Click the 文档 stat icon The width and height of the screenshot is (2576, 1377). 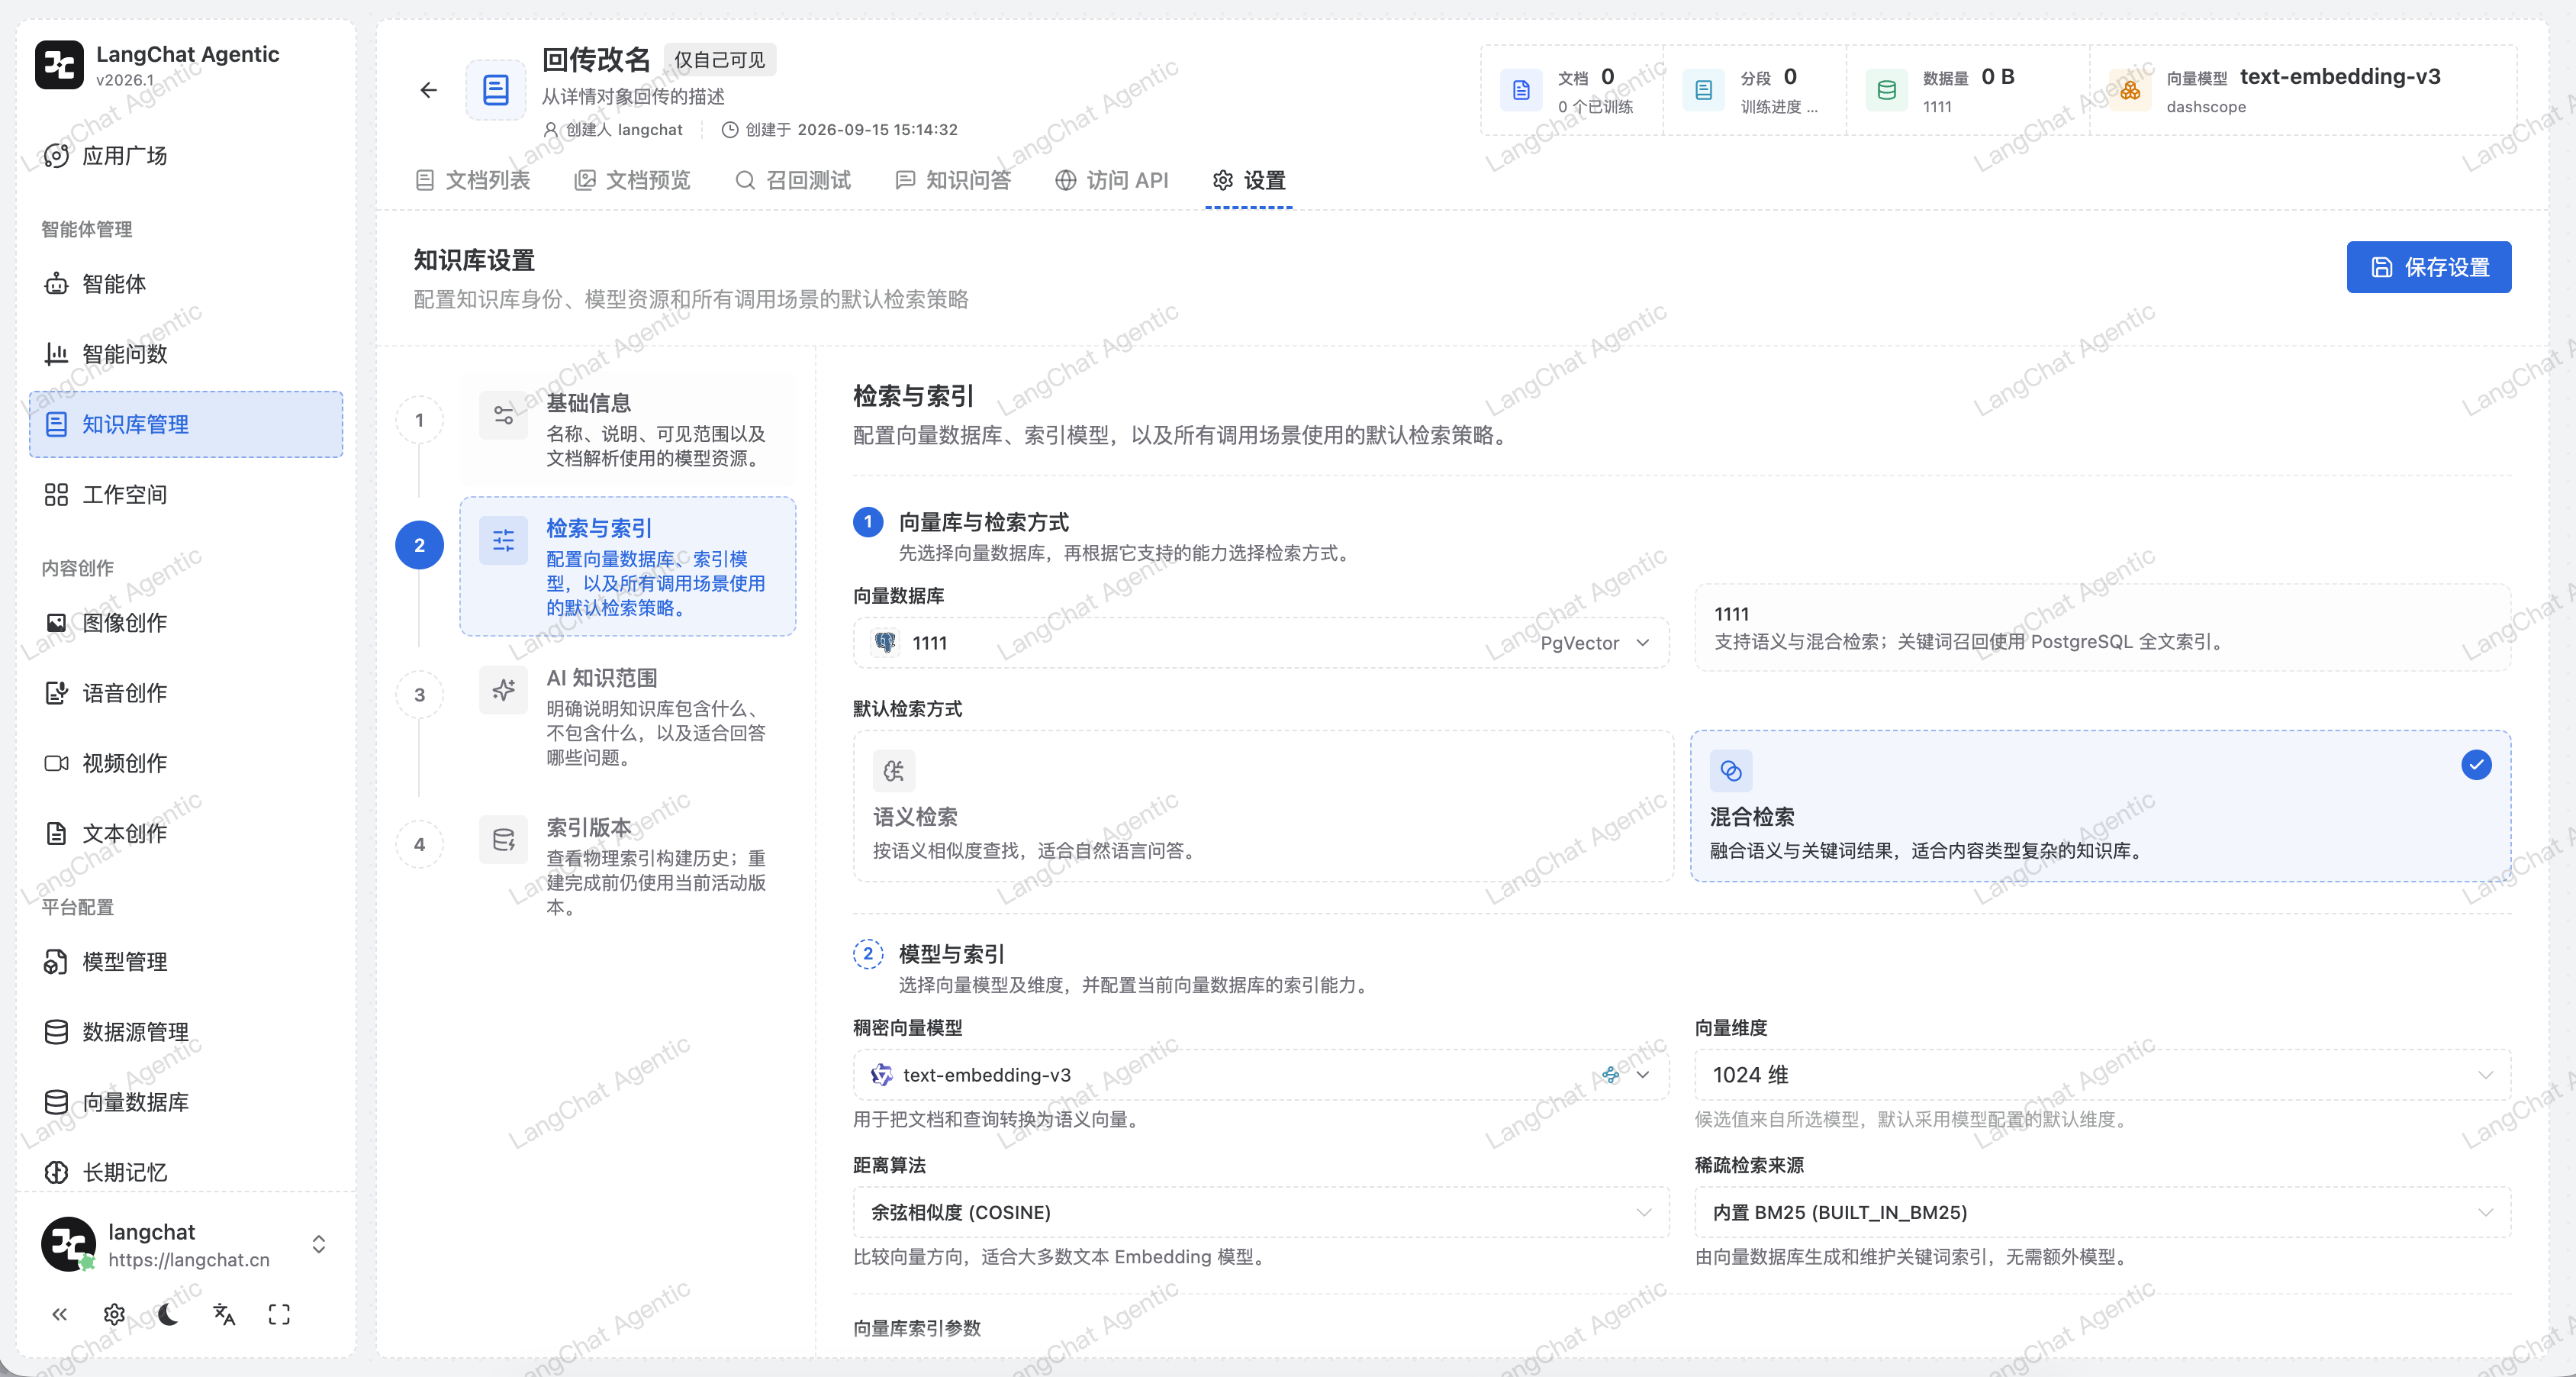point(1521,91)
